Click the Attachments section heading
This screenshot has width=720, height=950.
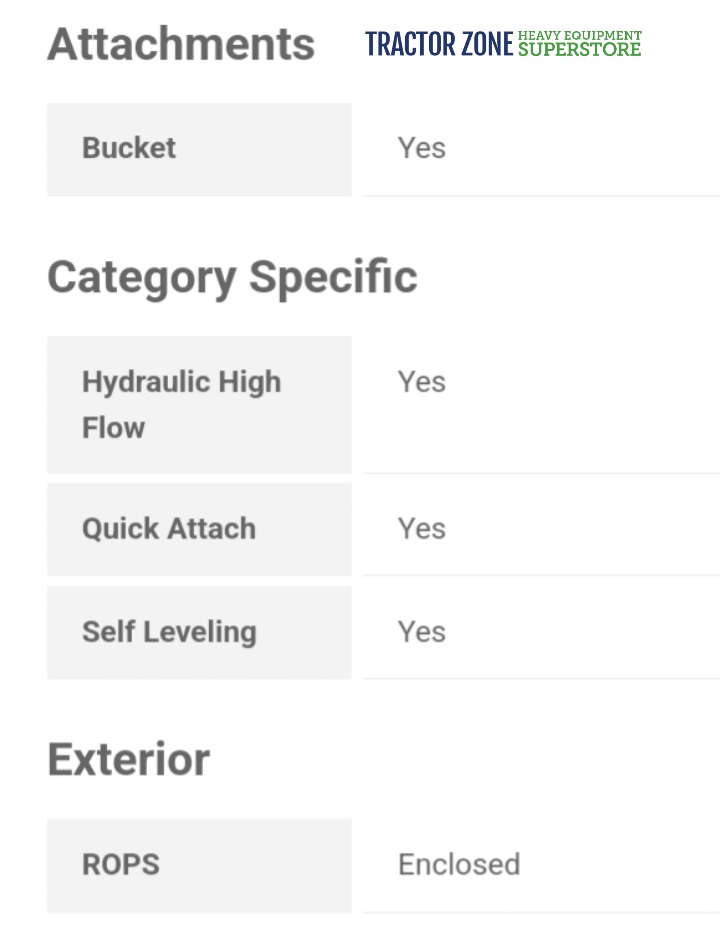181,45
